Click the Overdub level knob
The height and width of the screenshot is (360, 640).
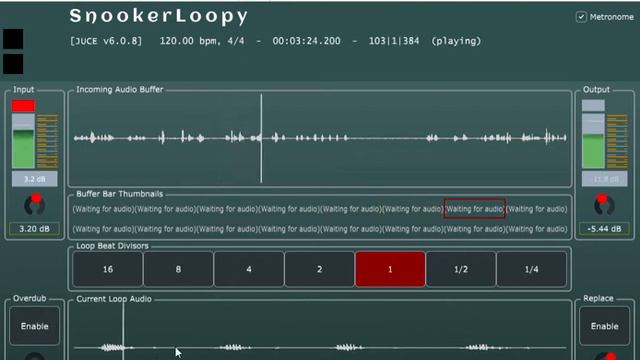[x=35, y=356]
